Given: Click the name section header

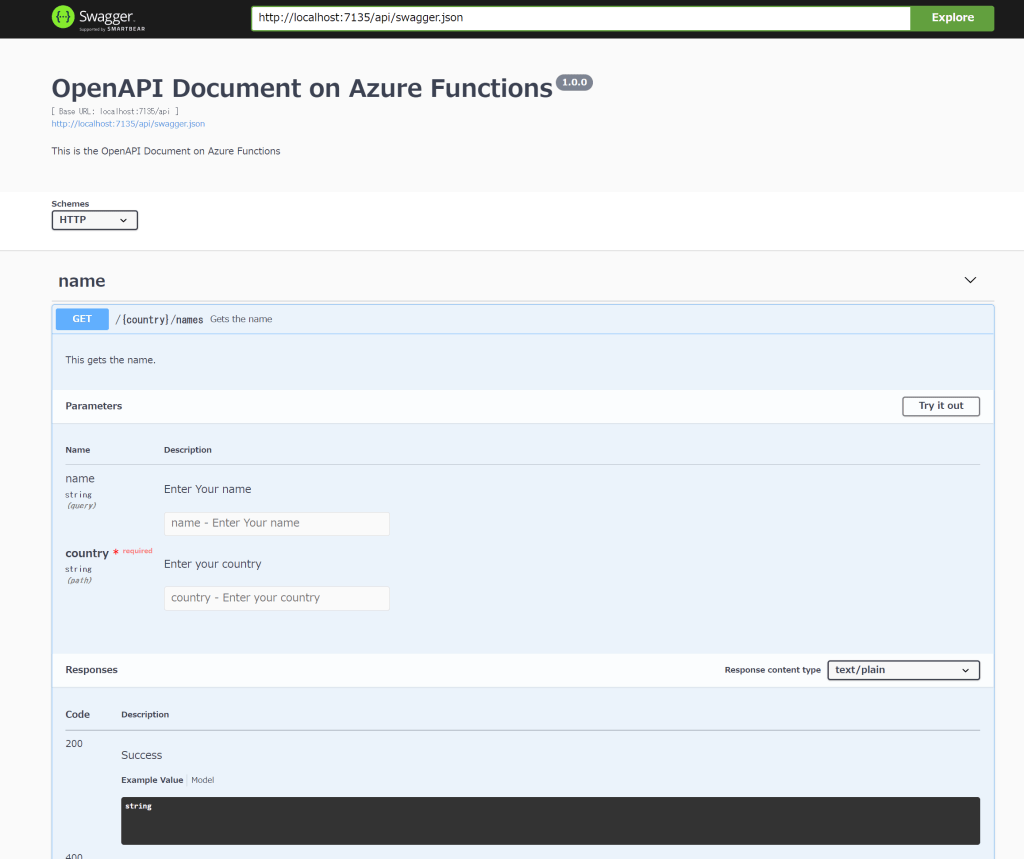Looking at the screenshot, I should 81,280.
